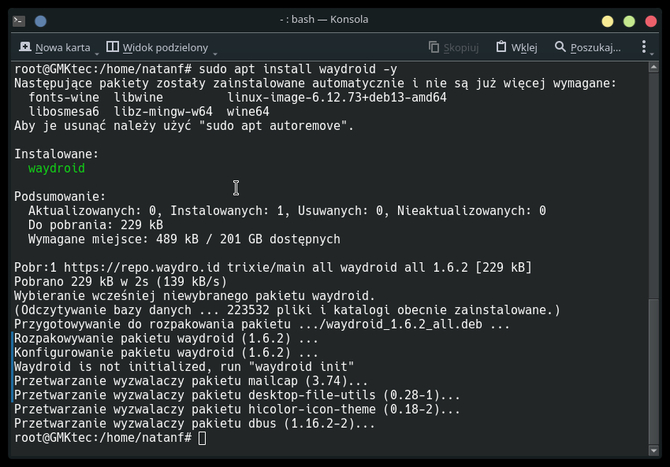Viewport: 670px width, 467px height.
Task: Click the "waydroid_1.6.2_all.deb" file name text
Action: pos(404,324)
